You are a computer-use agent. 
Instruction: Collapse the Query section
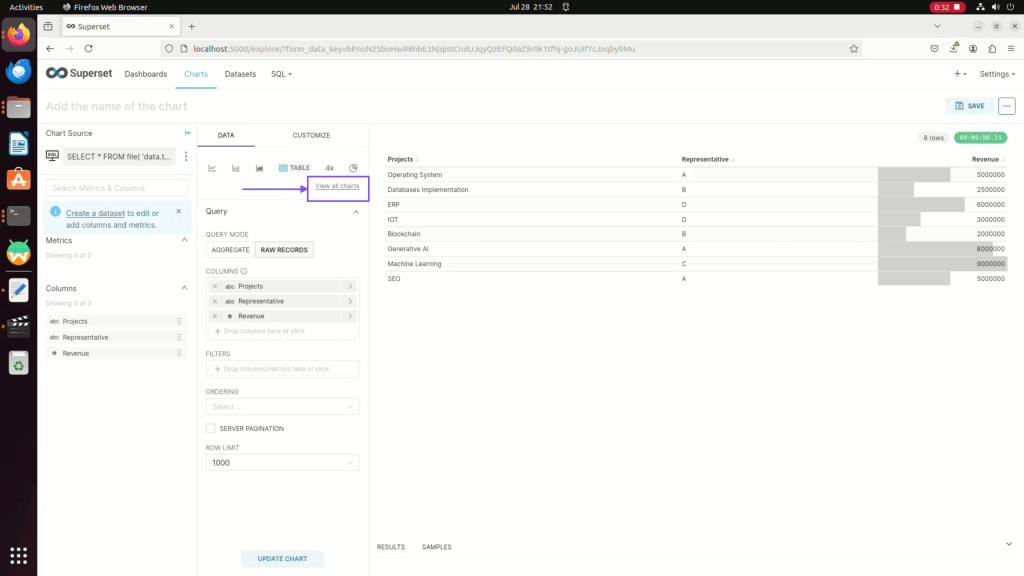(355, 211)
